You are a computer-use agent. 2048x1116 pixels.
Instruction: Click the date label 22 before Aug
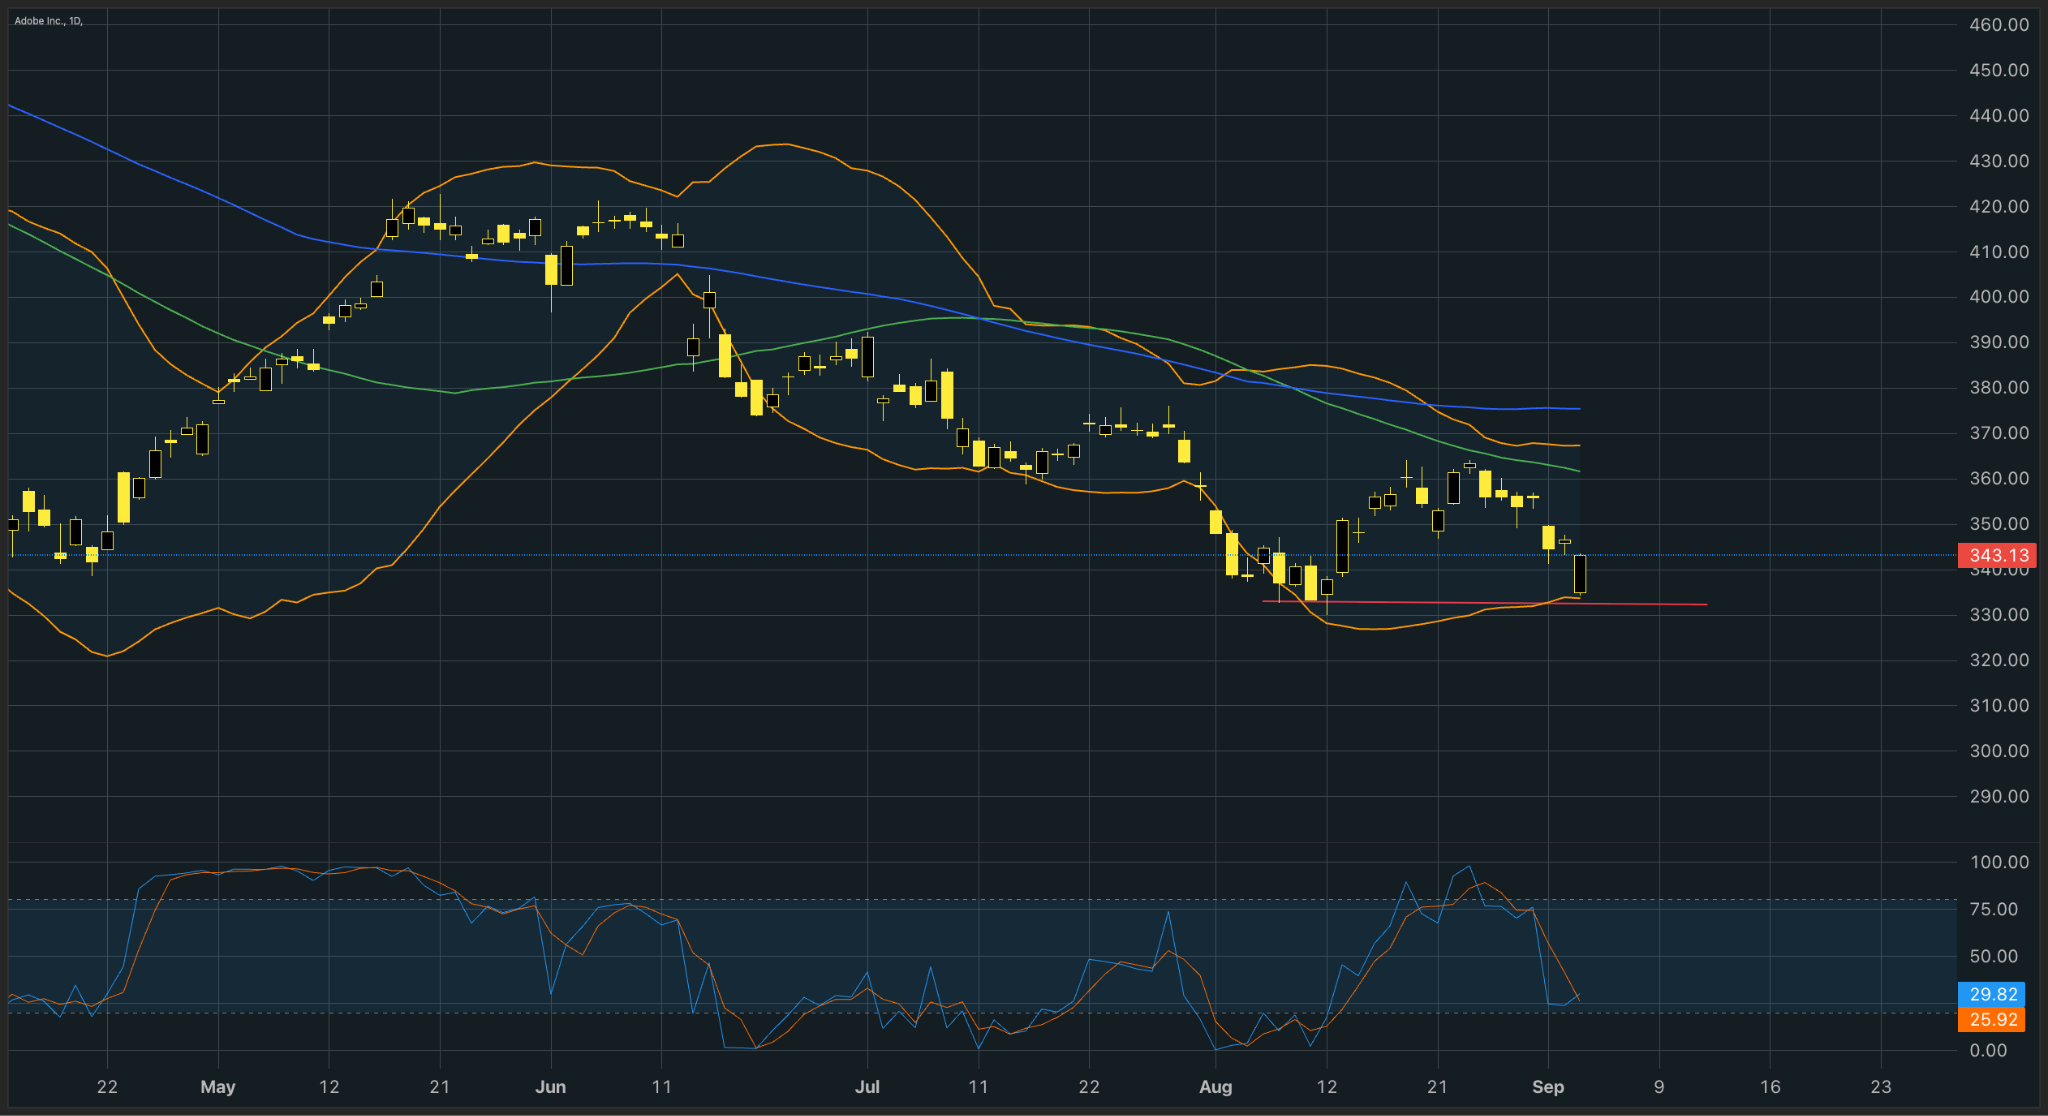coord(1089,1087)
